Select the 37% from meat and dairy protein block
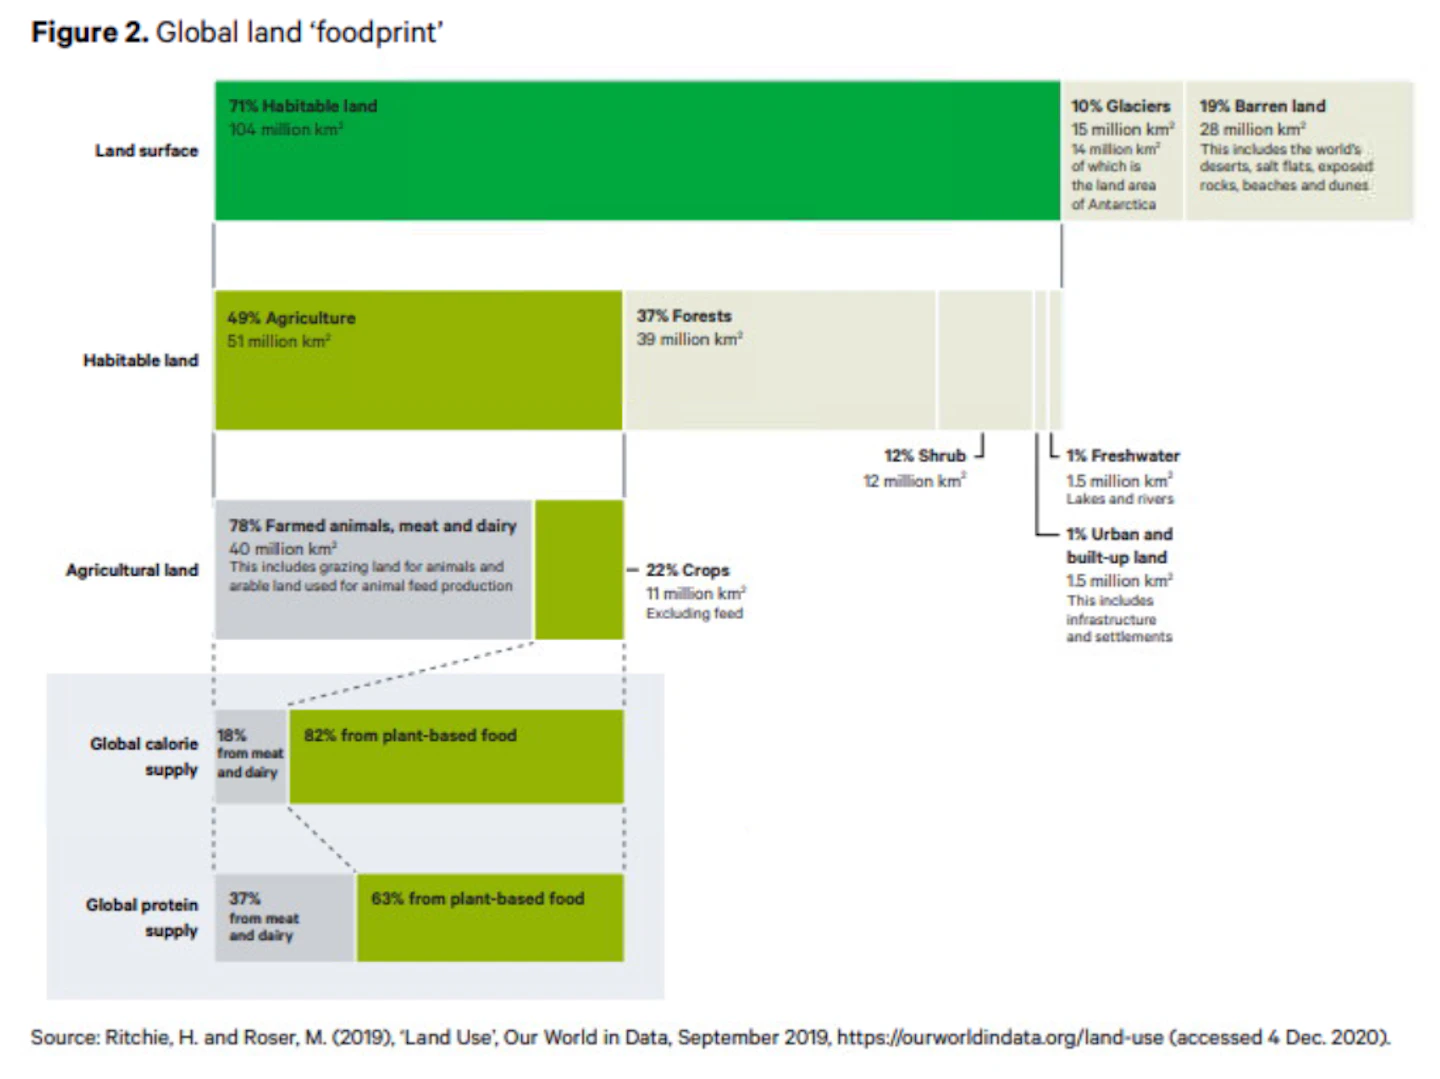 tap(284, 918)
